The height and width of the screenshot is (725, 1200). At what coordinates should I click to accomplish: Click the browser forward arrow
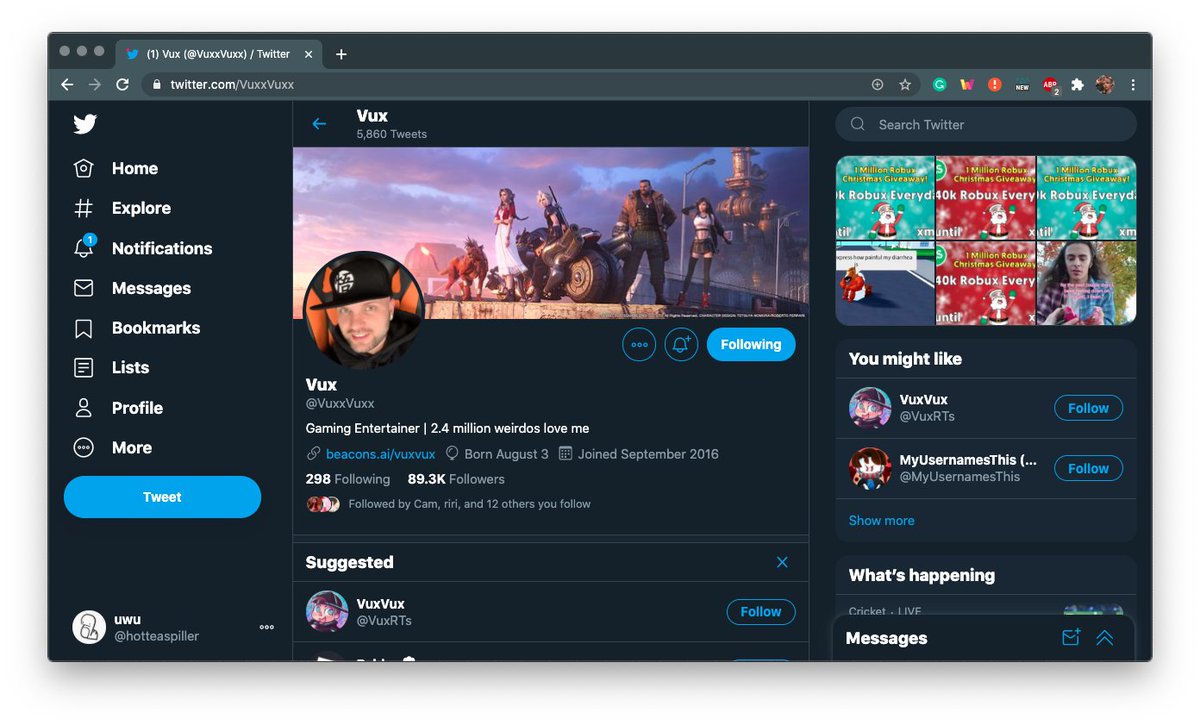(95, 85)
